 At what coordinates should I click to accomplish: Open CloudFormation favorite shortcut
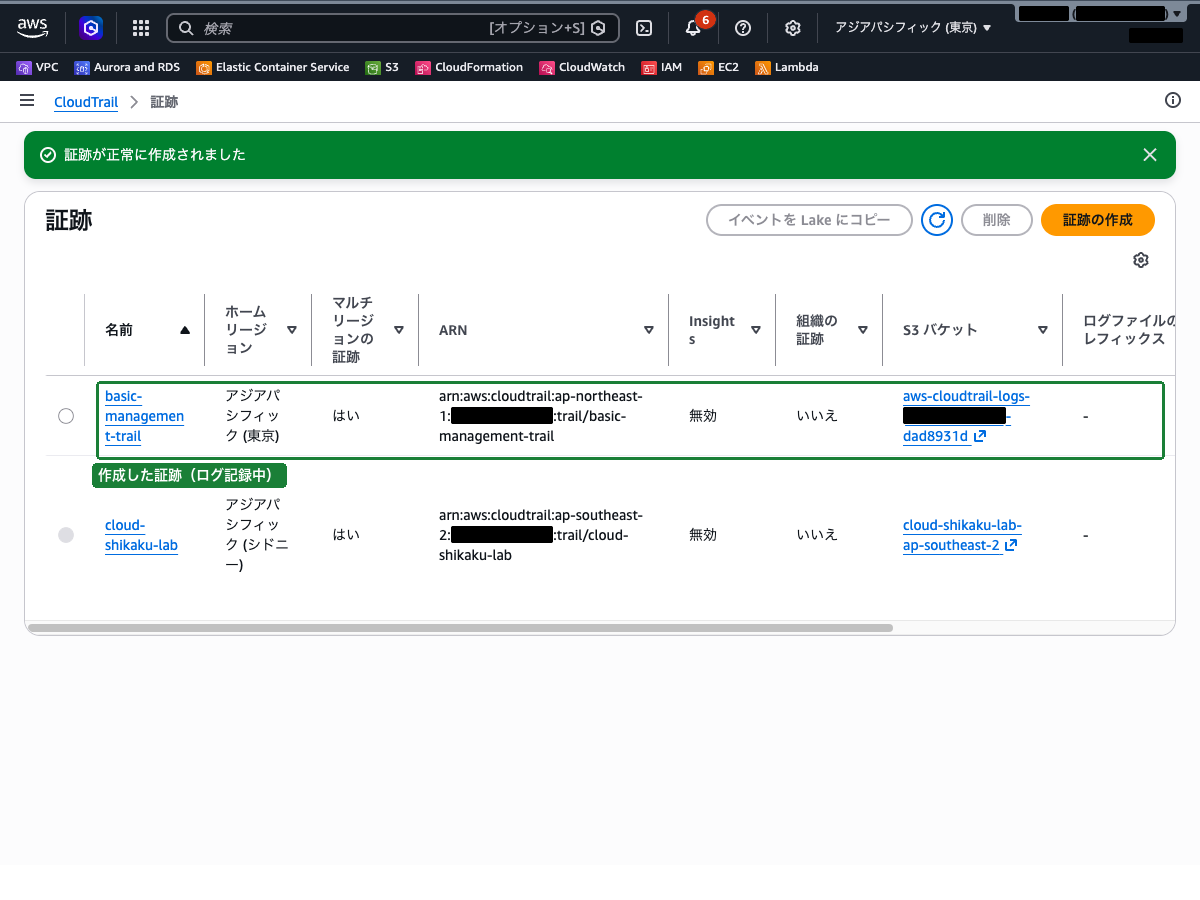469,67
